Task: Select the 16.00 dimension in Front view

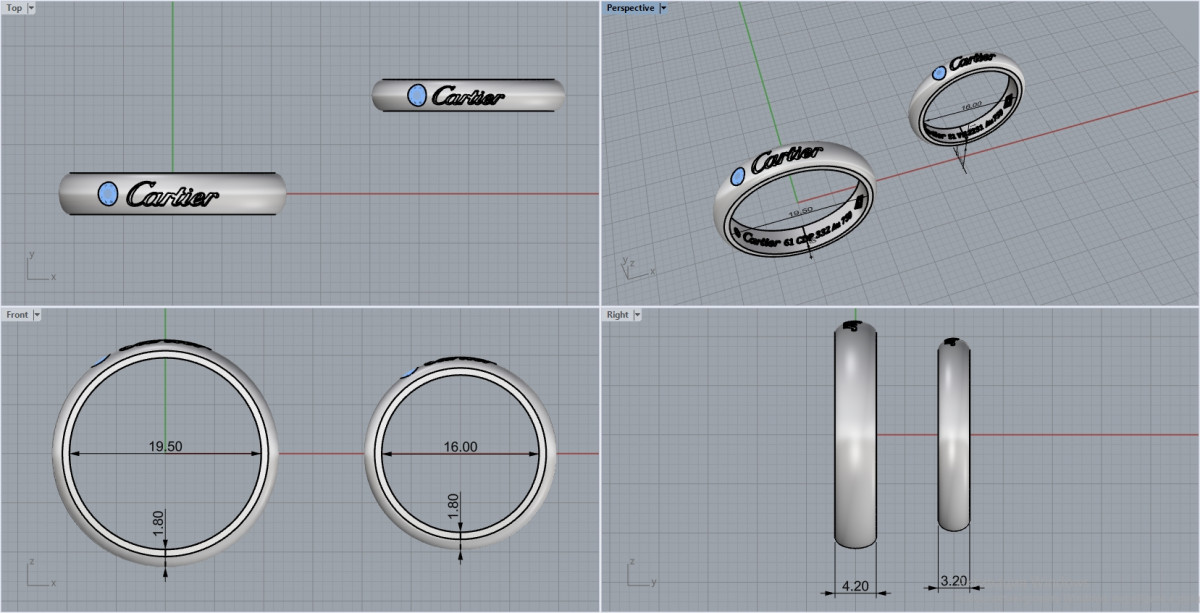Action: tap(460, 447)
